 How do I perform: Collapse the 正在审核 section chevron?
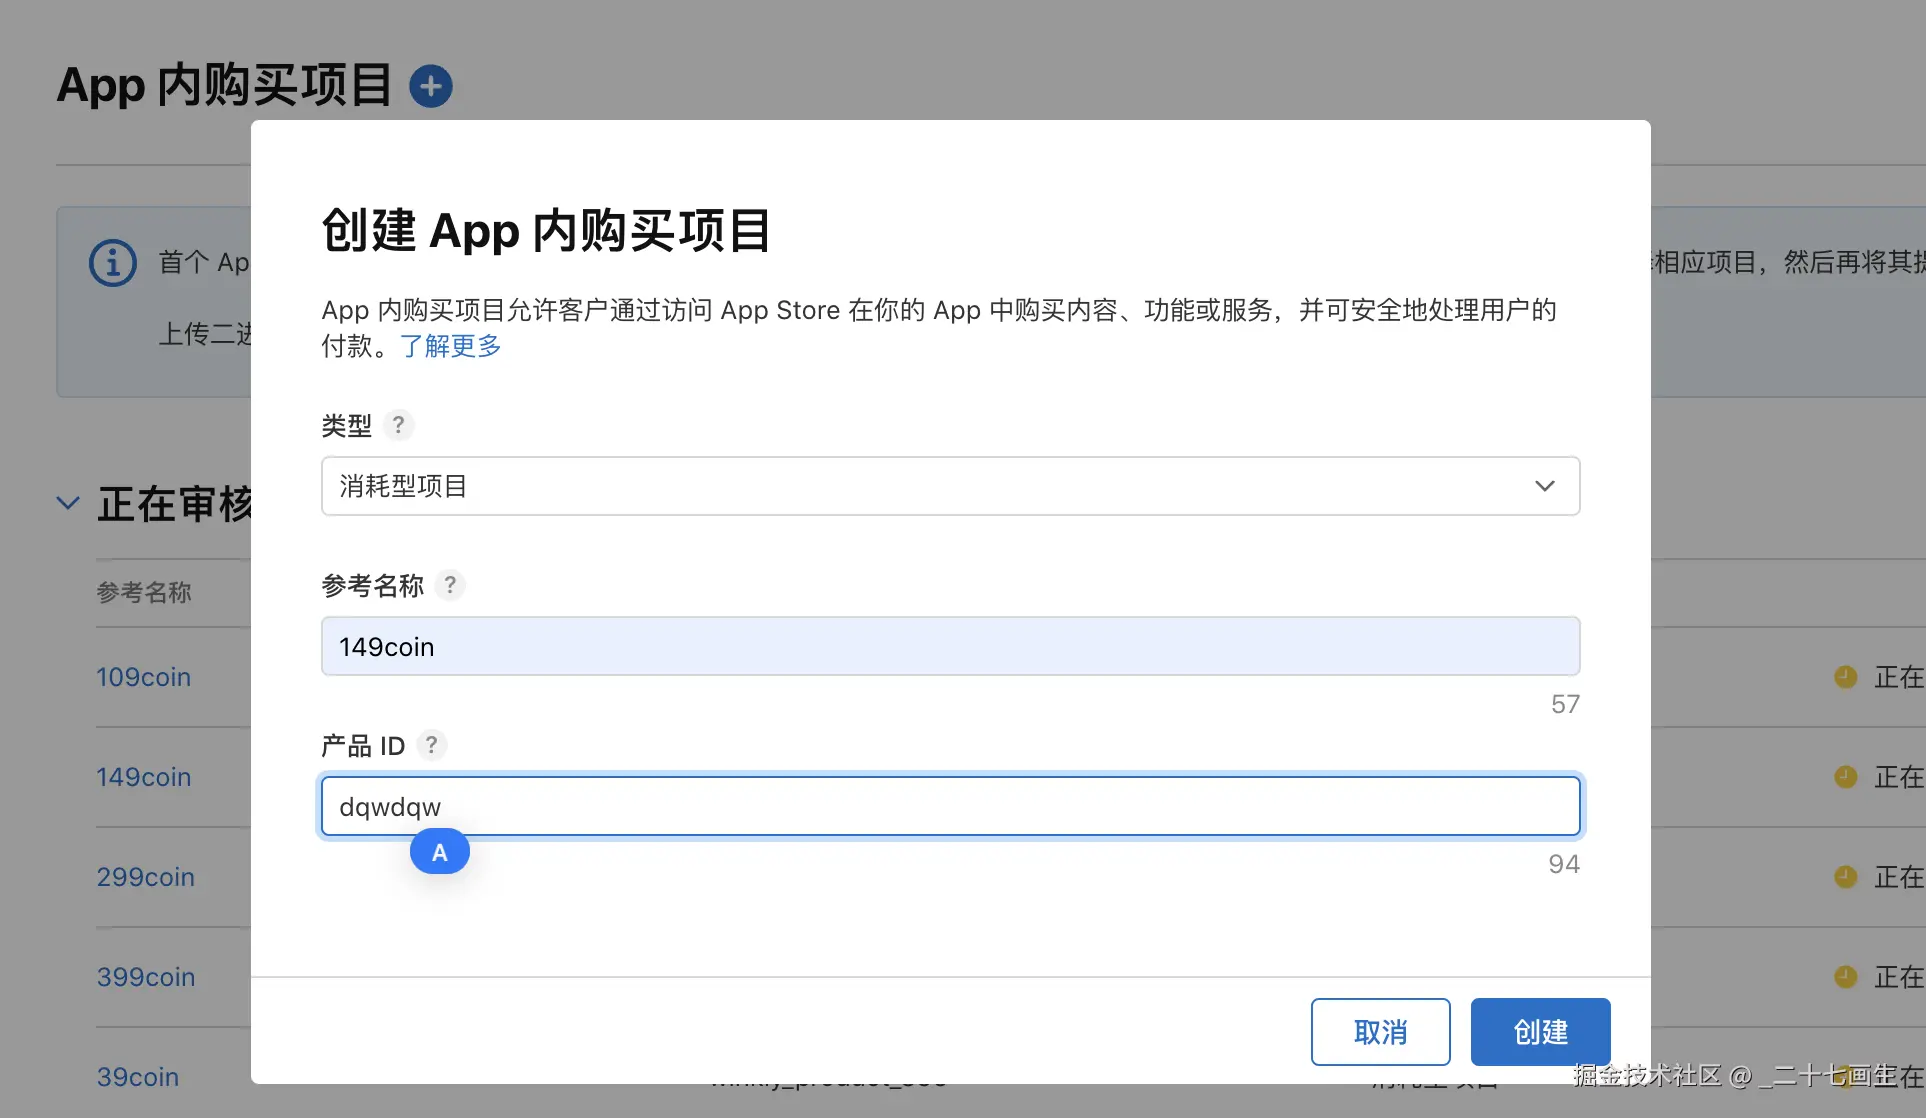(x=68, y=503)
